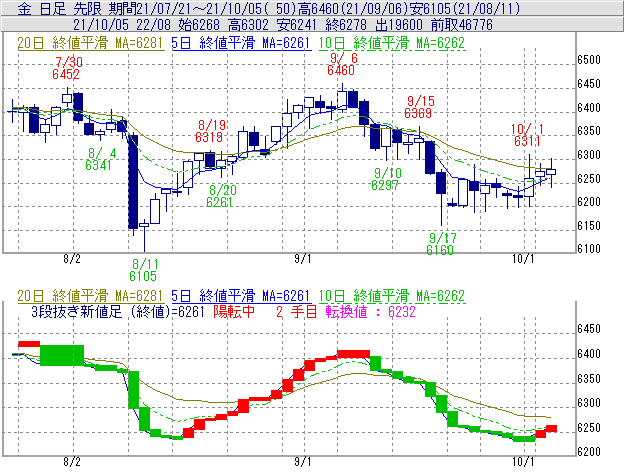Click the 10/1 6311 high label

(526, 135)
